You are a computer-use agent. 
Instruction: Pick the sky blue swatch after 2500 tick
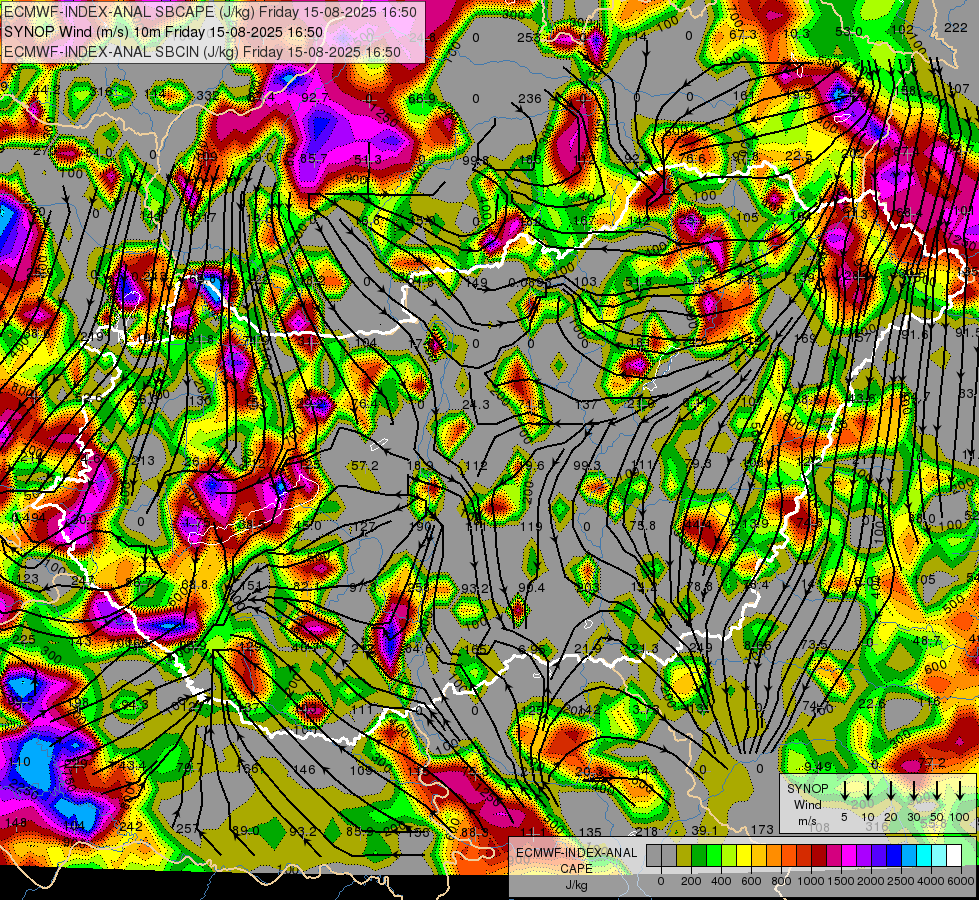click(908, 856)
